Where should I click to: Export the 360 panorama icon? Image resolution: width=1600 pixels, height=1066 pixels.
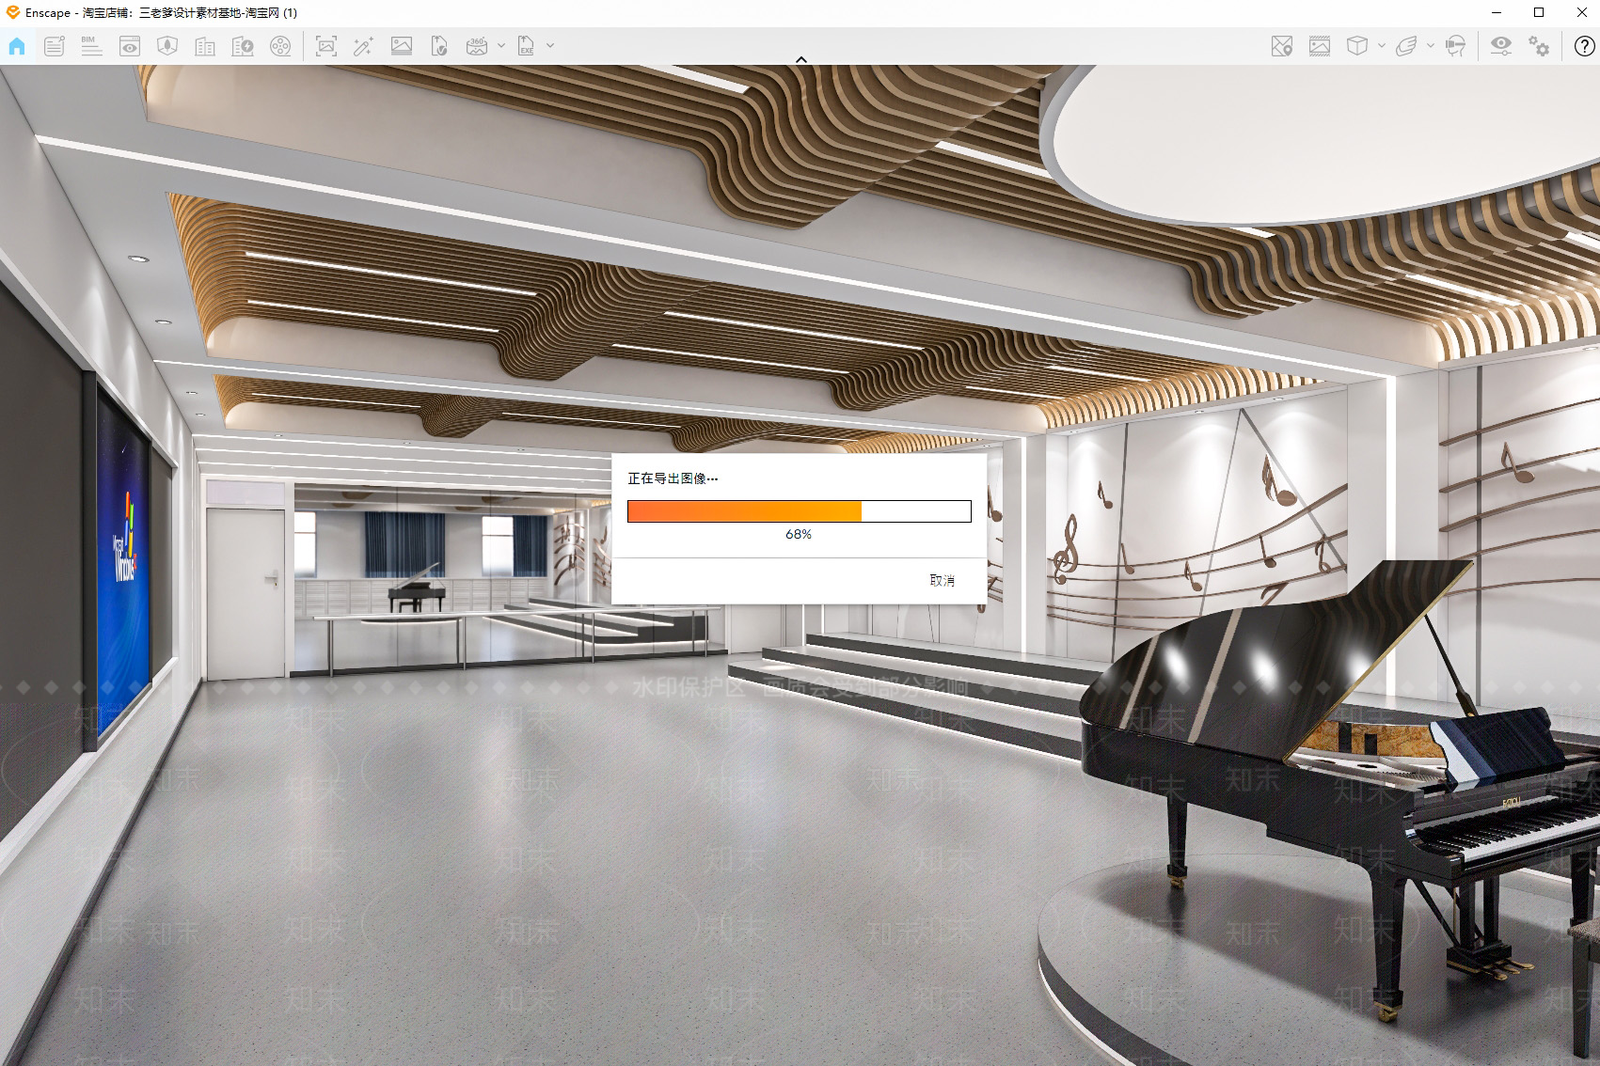[x=477, y=46]
